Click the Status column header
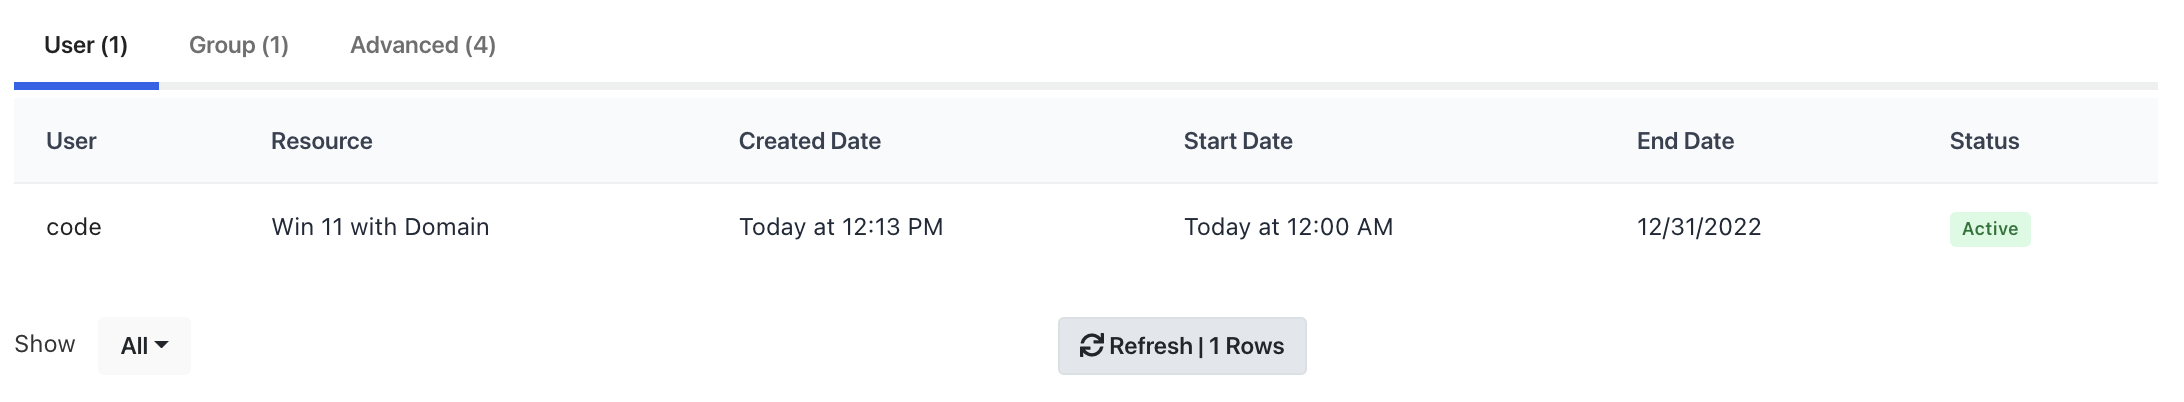Image resolution: width=2184 pixels, height=402 pixels. [x=1984, y=141]
